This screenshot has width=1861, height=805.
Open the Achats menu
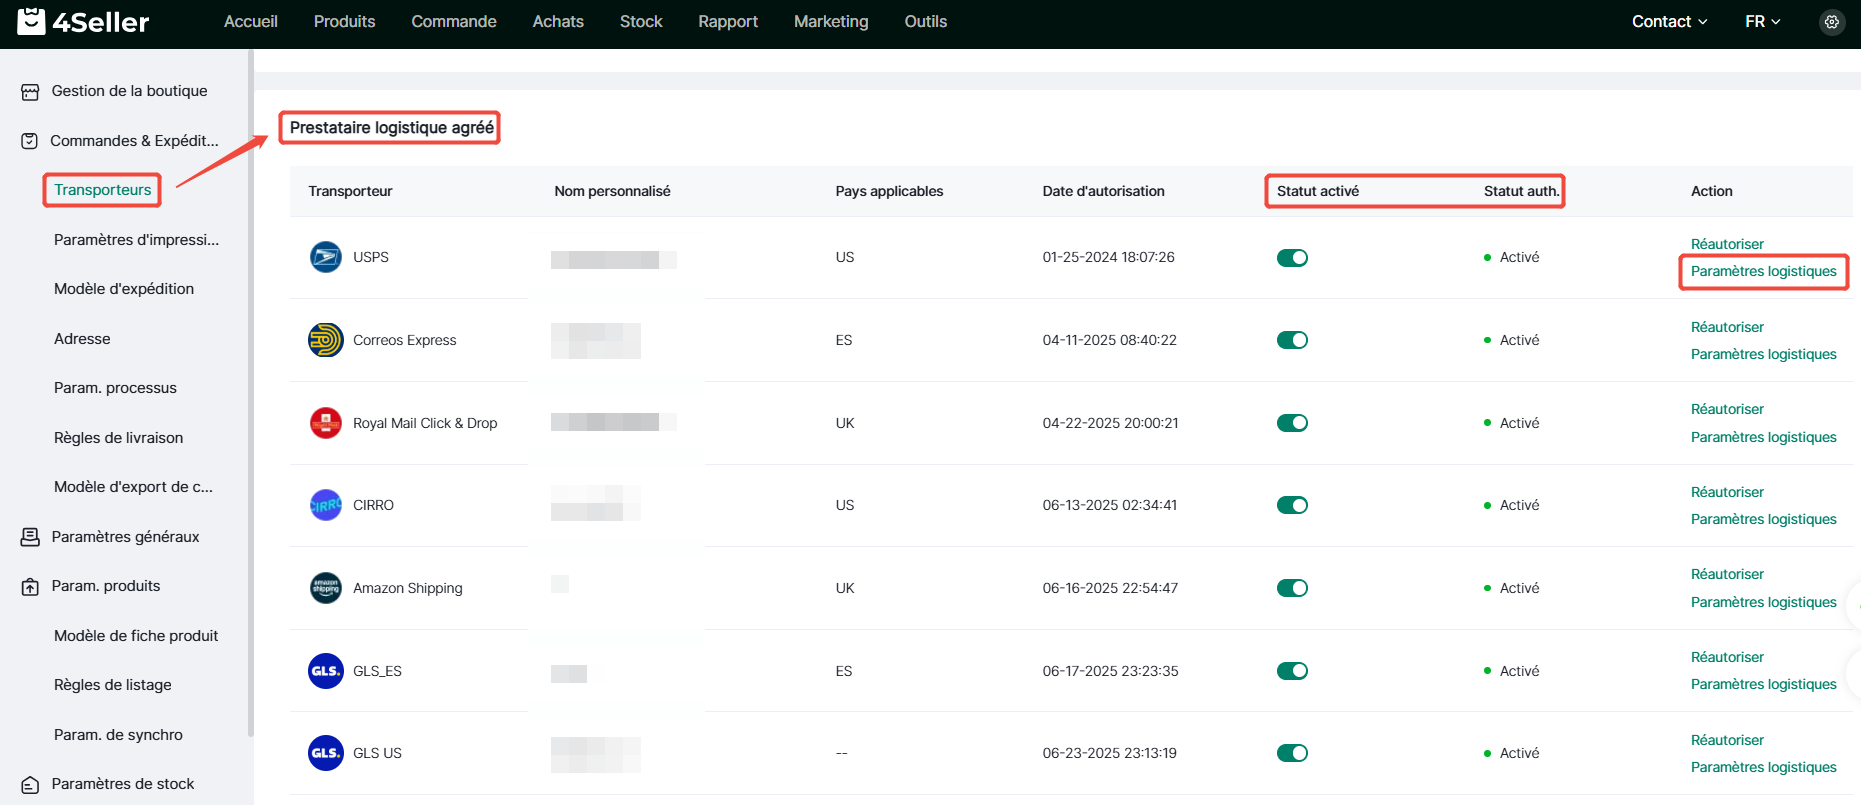coord(558,21)
